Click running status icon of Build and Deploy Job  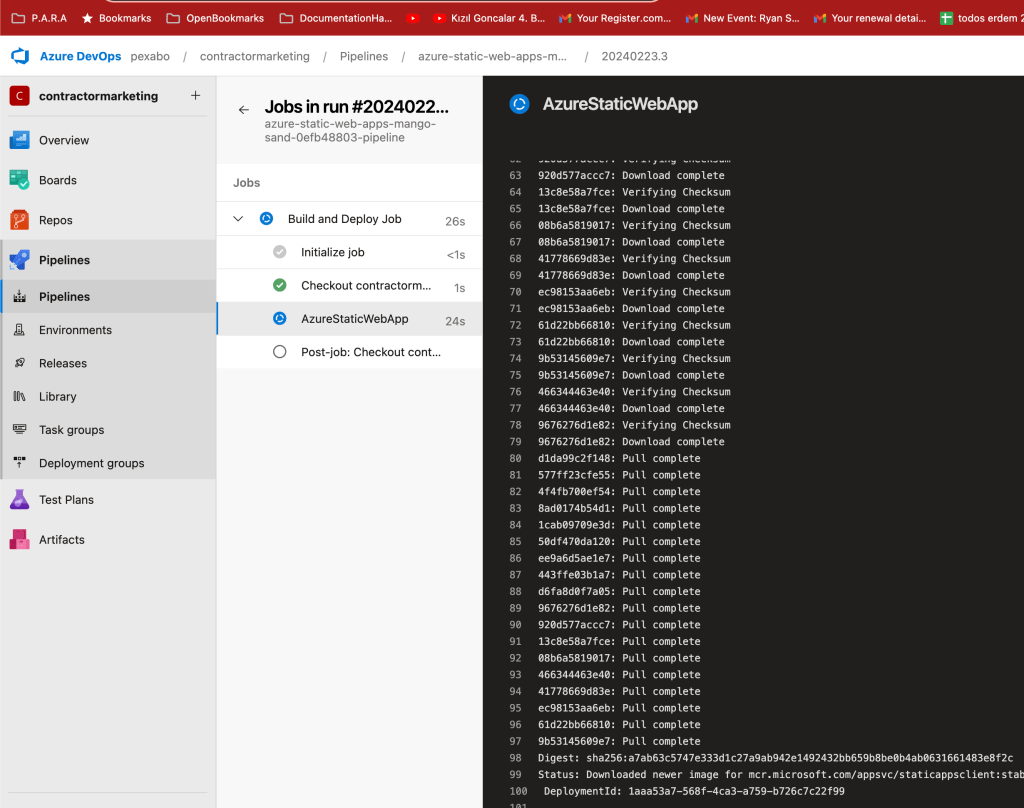point(266,219)
